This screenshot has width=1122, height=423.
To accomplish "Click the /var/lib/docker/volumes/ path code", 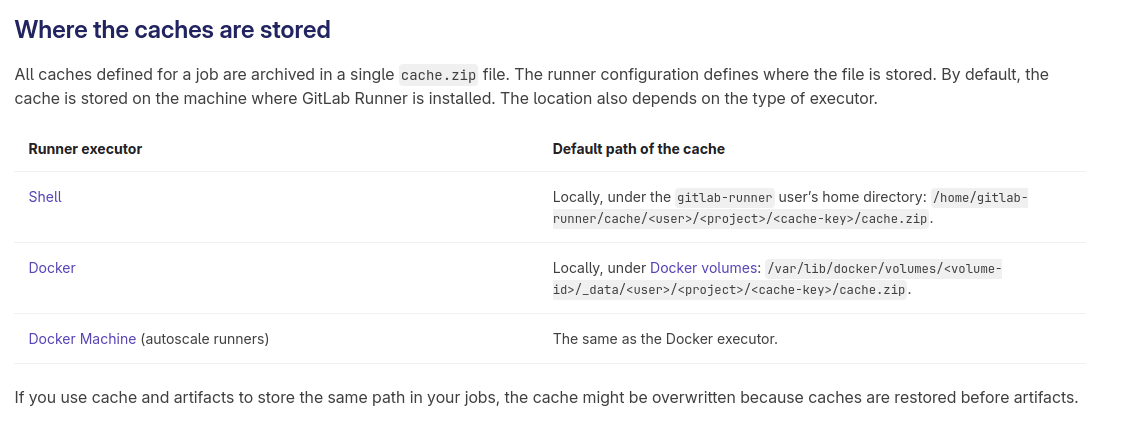I will [x=883, y=268].
